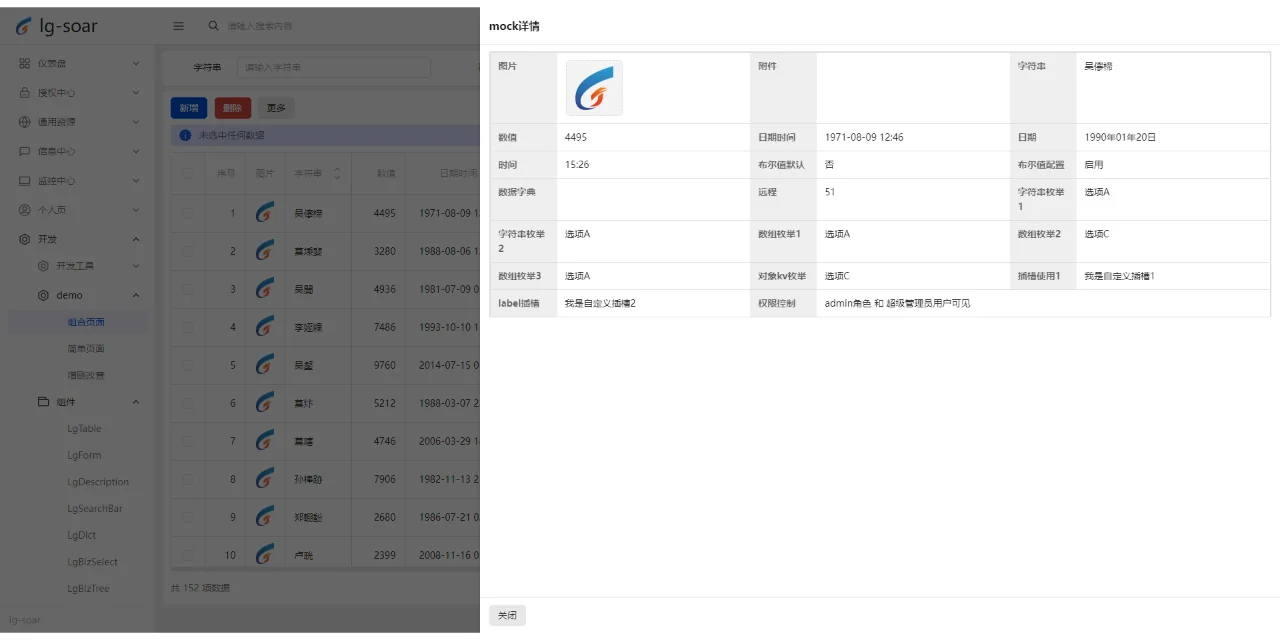The height and width of the screenshot is (640, 1280).
Task: Toggle the select-all checkbox in the table header
Action: click(x=188, y=173)
